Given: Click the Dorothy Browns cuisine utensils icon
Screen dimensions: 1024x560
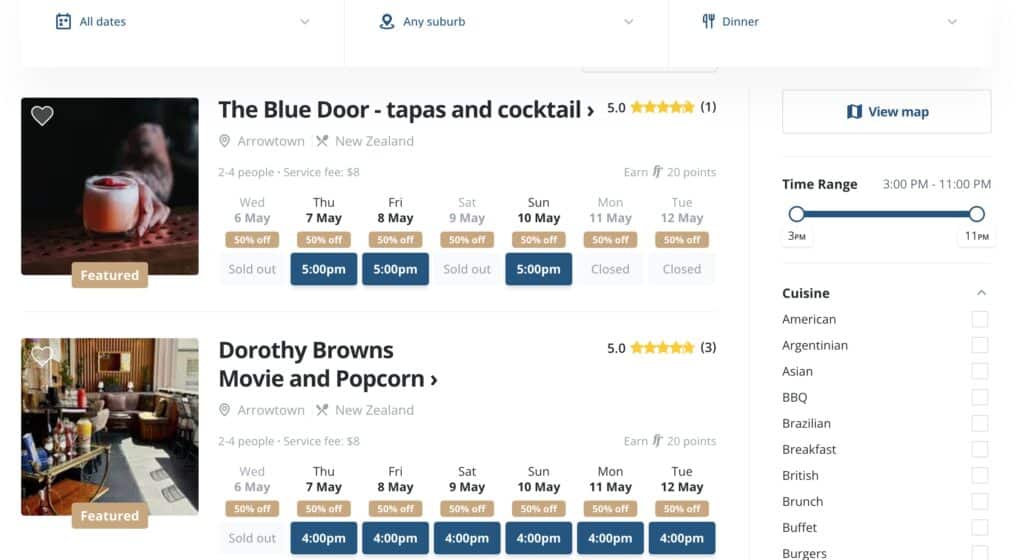Looking at the screenshot, I should coord(322,410).
